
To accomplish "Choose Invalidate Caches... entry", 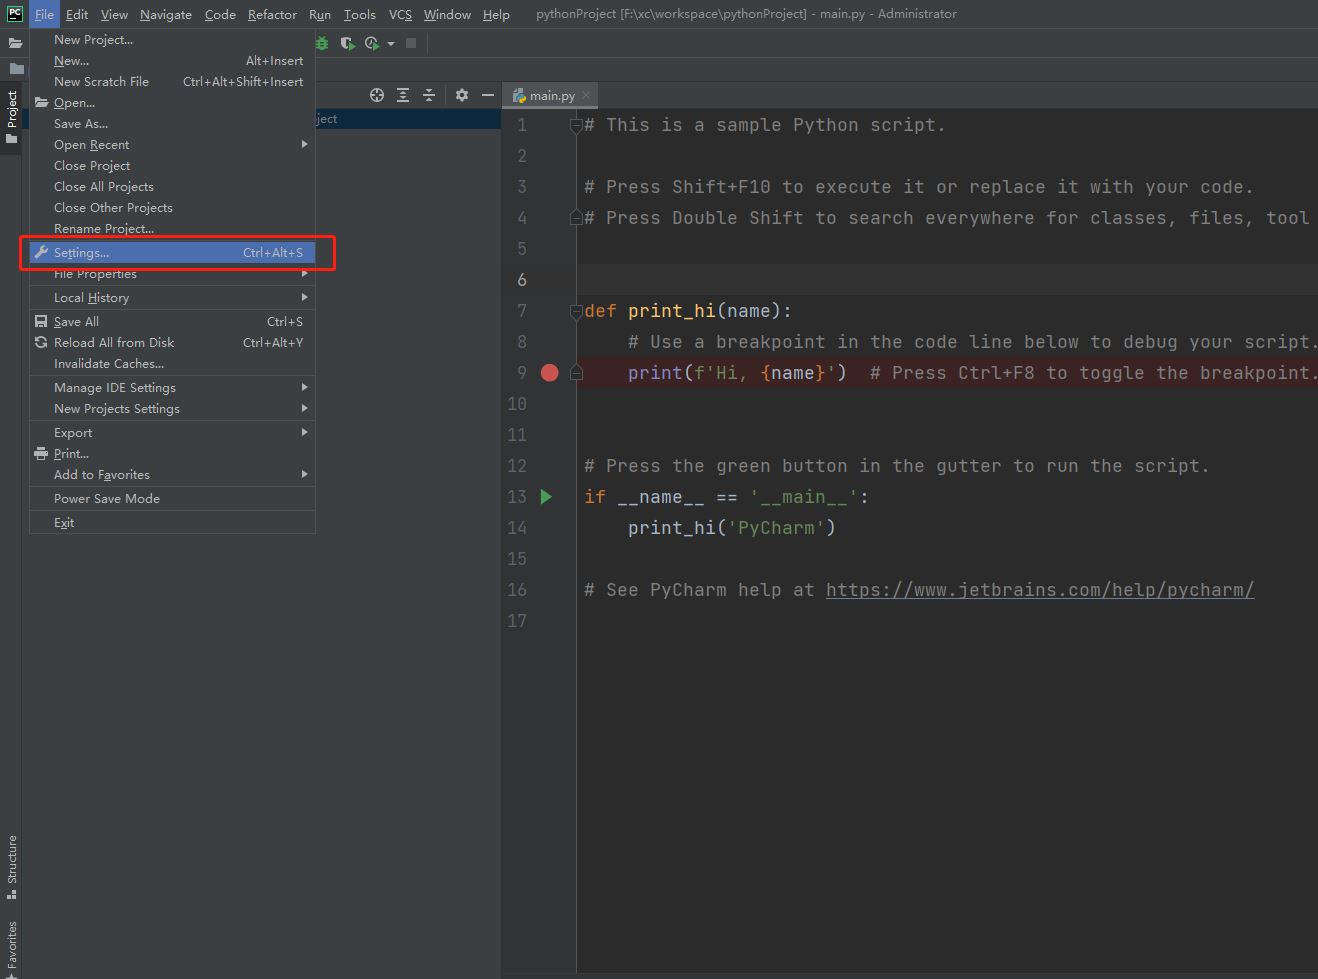I will pos(173,364).
